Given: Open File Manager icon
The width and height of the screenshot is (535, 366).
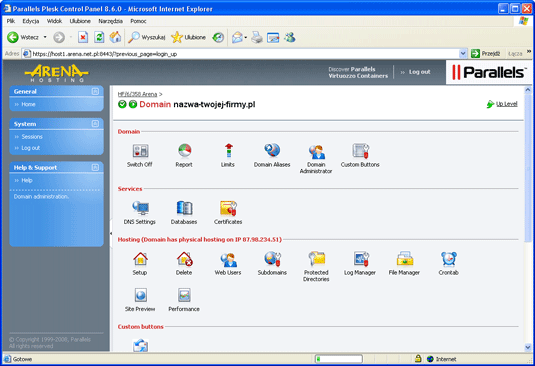Looking at the screenshot, I should (405, 259).
